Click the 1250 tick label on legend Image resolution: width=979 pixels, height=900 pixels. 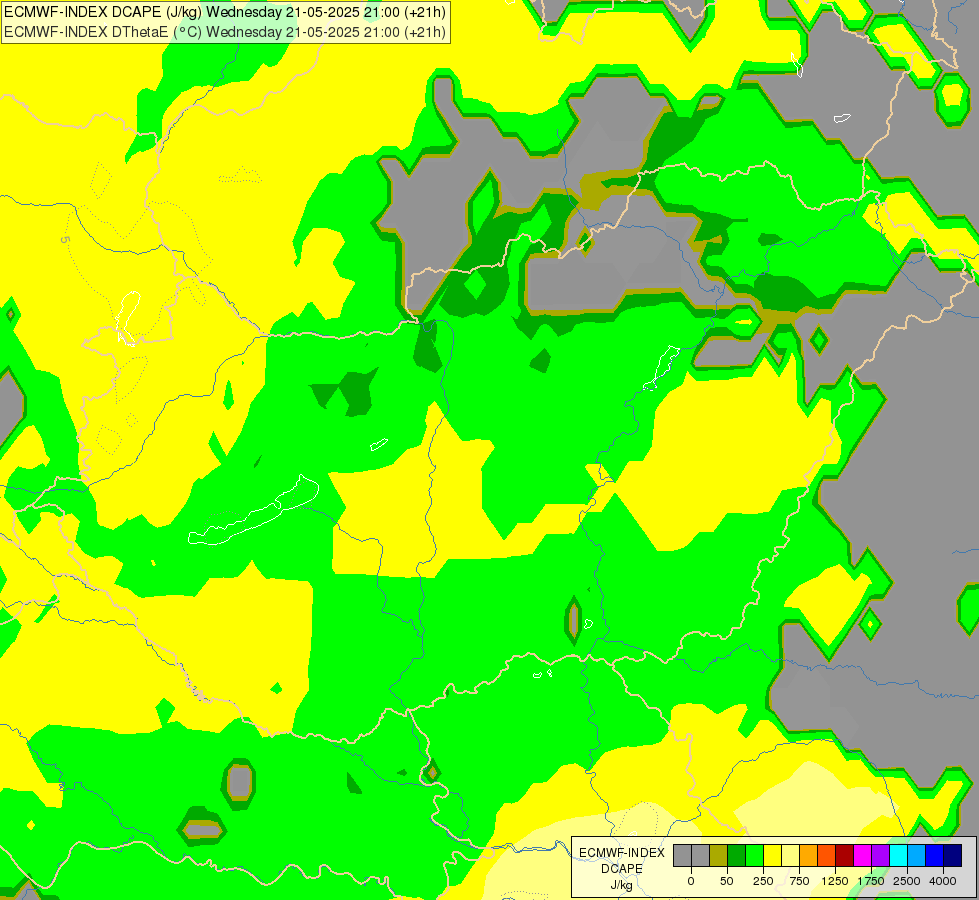835,881
